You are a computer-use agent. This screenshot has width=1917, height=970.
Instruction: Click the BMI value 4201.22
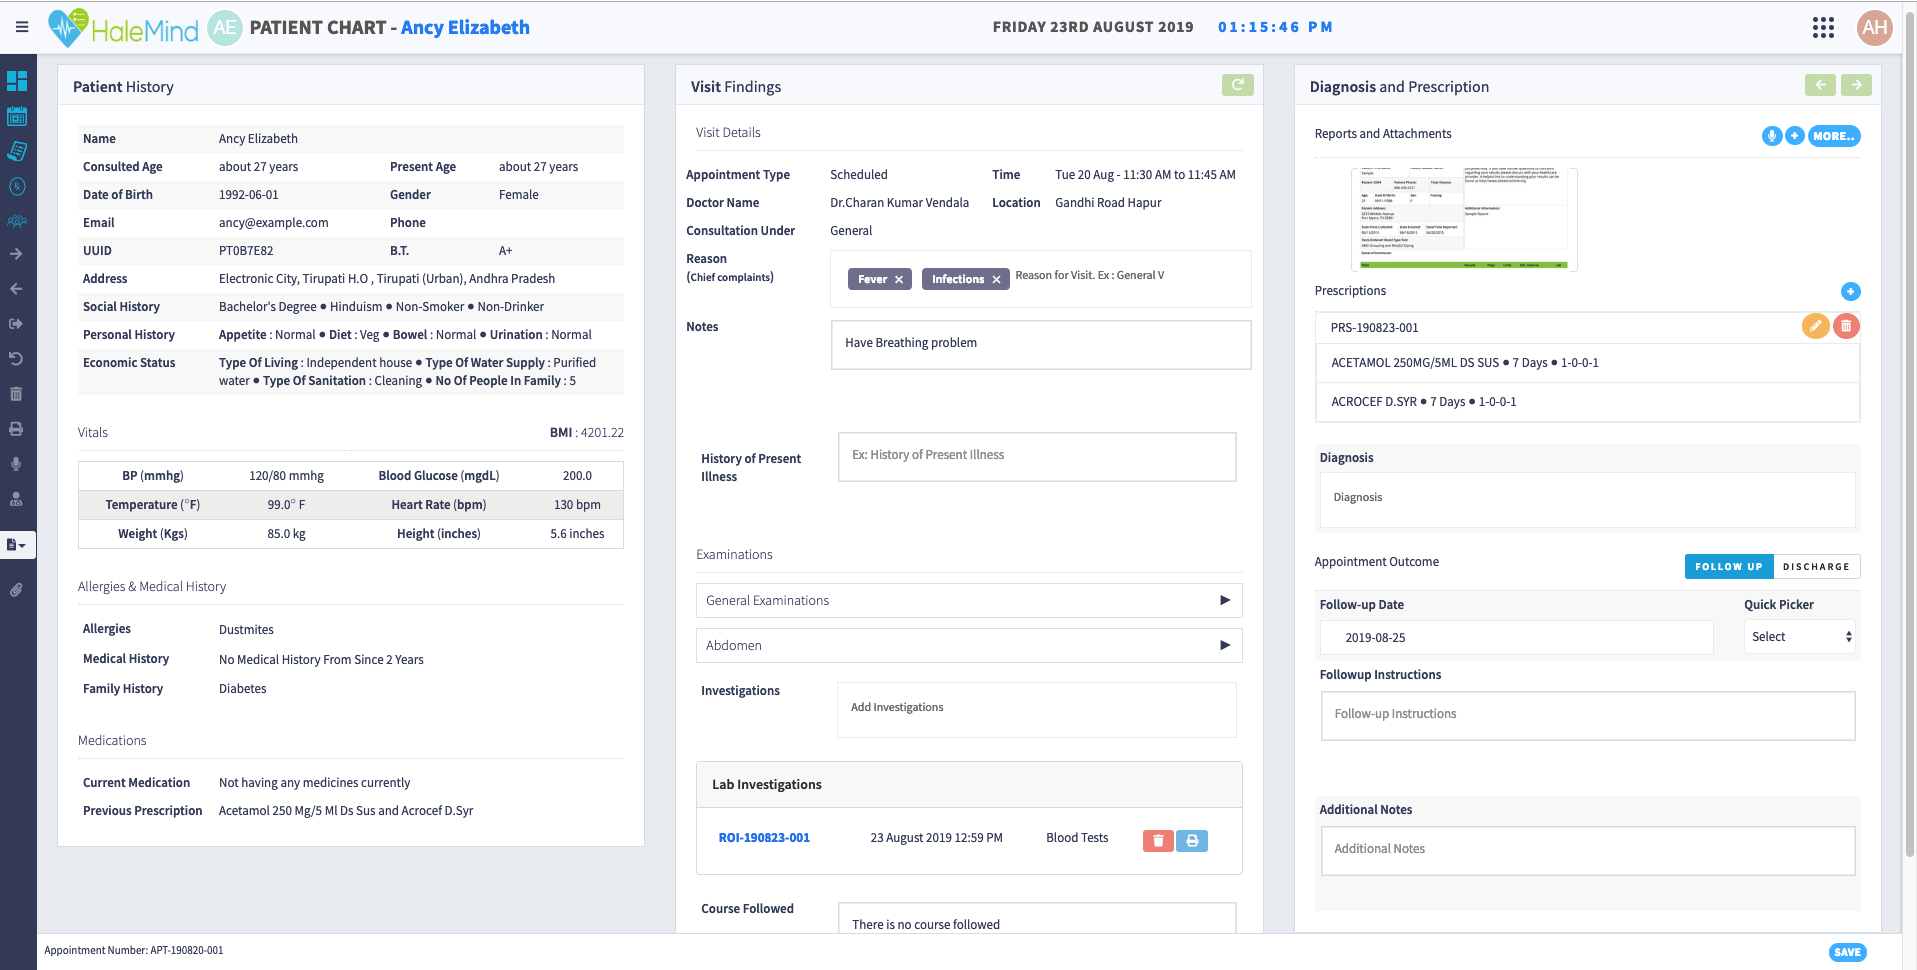click(x=602, y=433)
